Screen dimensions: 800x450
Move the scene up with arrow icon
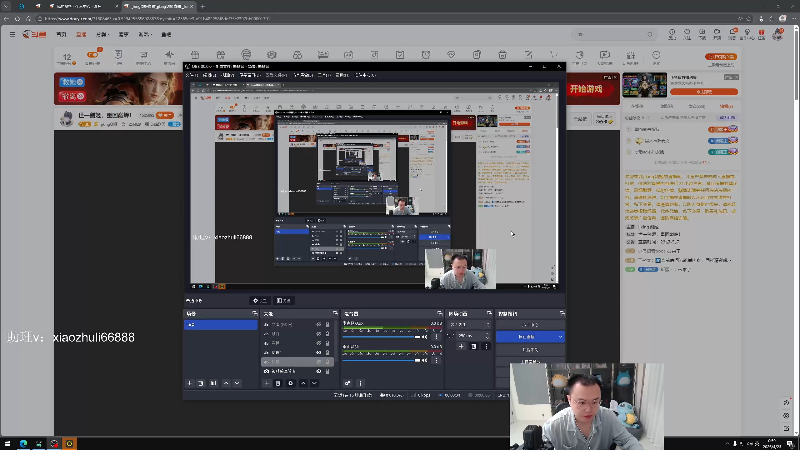pyautogui.click(x=226, y=383)
